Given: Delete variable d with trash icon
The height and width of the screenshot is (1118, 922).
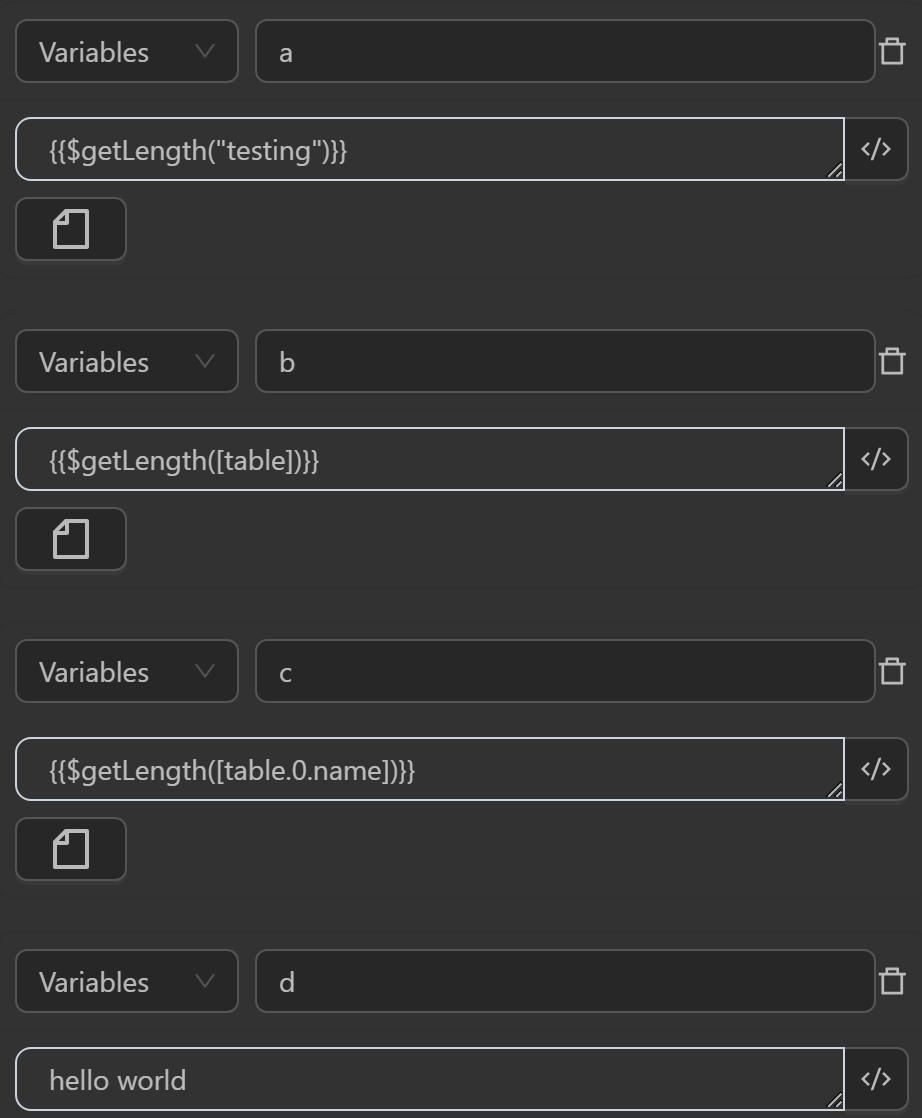Looking at the screenshot, I should (x=892, y=981).
